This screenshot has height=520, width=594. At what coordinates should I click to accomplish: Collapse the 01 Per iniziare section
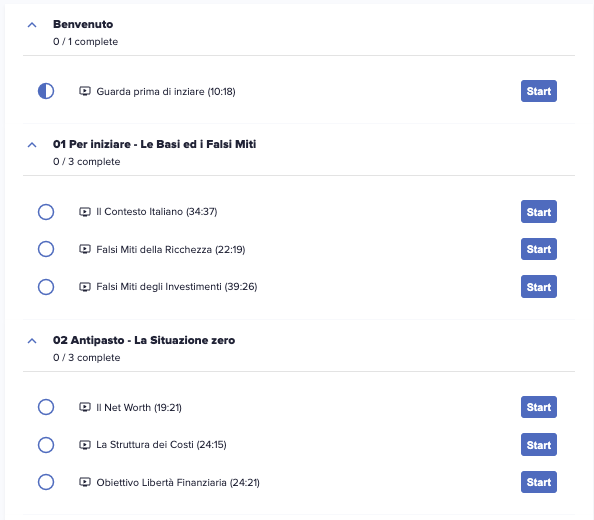pyautogui.click(x=32, y=145)
